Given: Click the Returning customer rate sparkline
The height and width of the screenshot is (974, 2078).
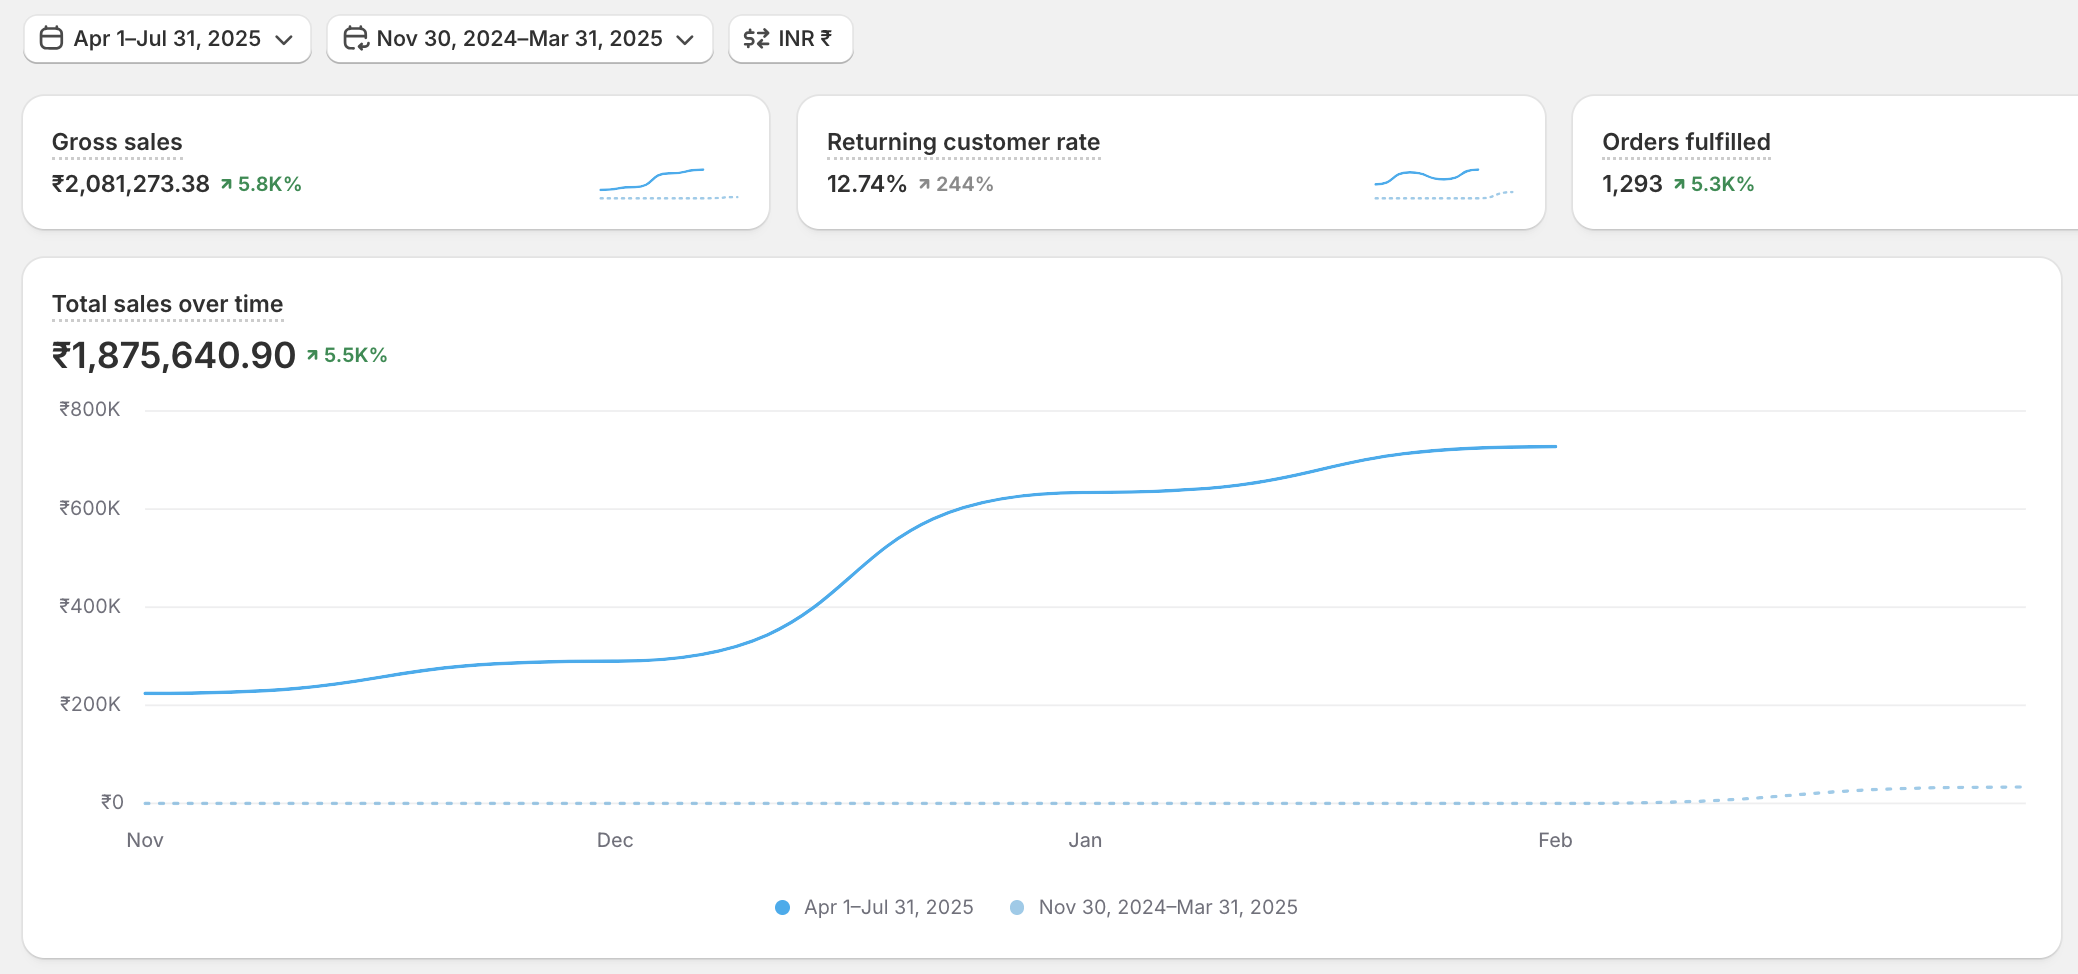Looking at the screenshot, I should [1443, 183].
